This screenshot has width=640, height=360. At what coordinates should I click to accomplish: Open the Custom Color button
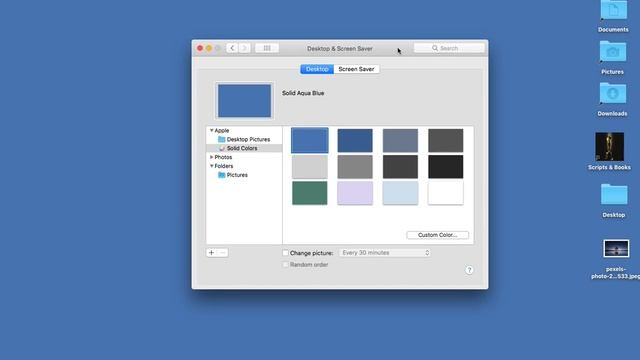tap(438, 235)
